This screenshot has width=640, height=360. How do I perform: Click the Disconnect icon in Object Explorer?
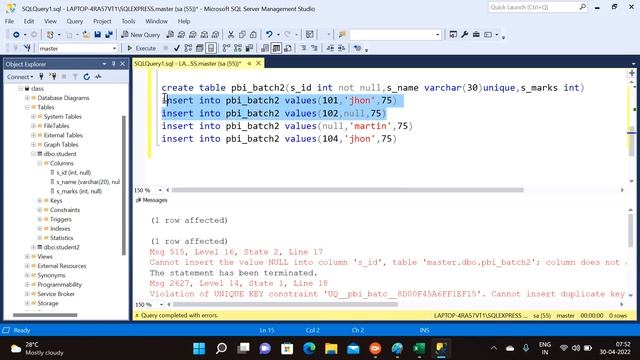tap(53, 76)
